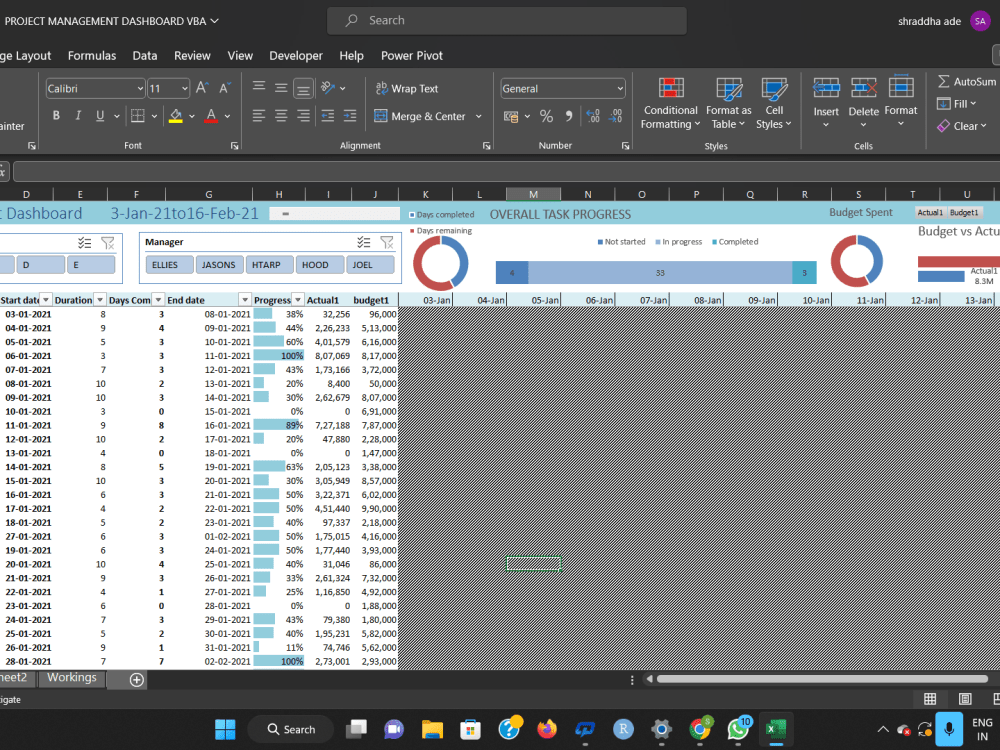Select Middle Align icon

tap(281, 87)
